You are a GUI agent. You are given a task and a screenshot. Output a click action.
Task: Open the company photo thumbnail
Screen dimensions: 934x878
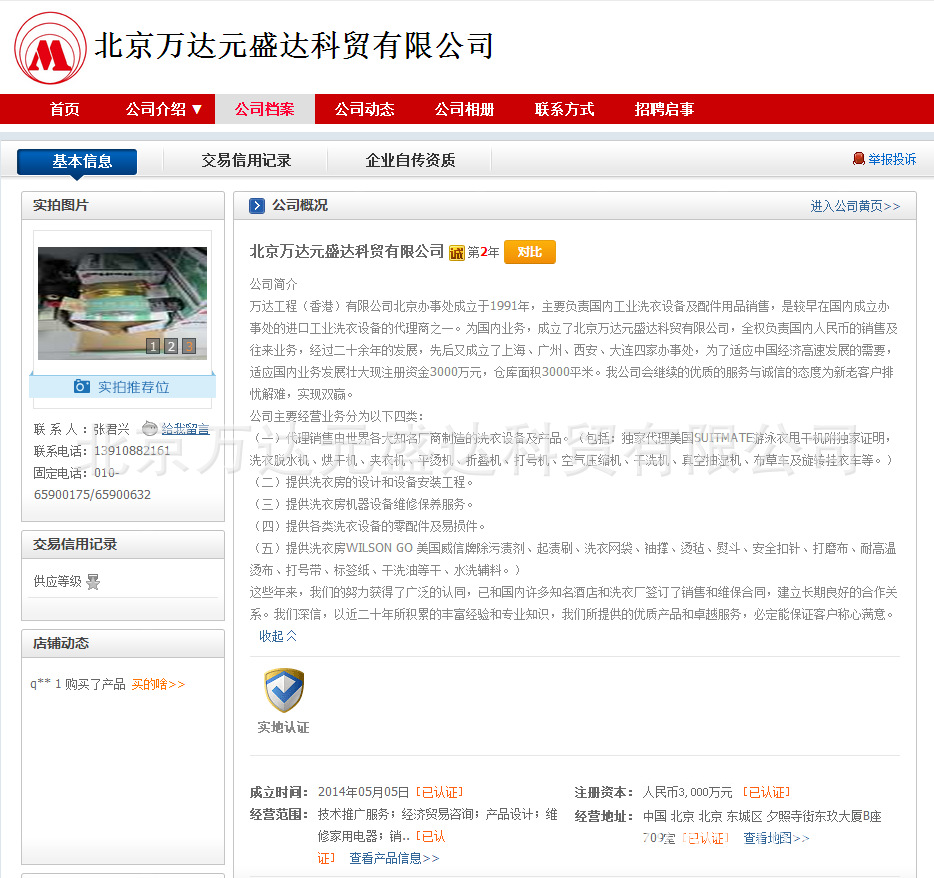pos(123,303)
